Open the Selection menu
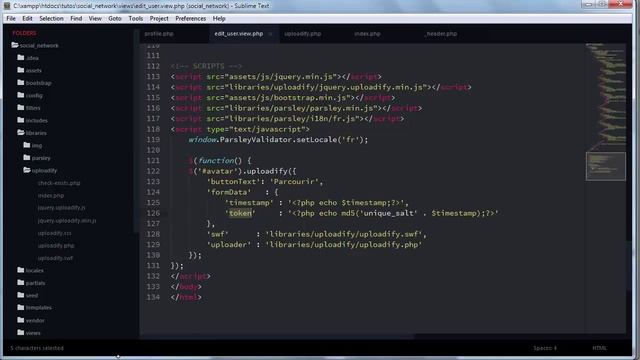This screenshot has height=360, width=640. 51,18
